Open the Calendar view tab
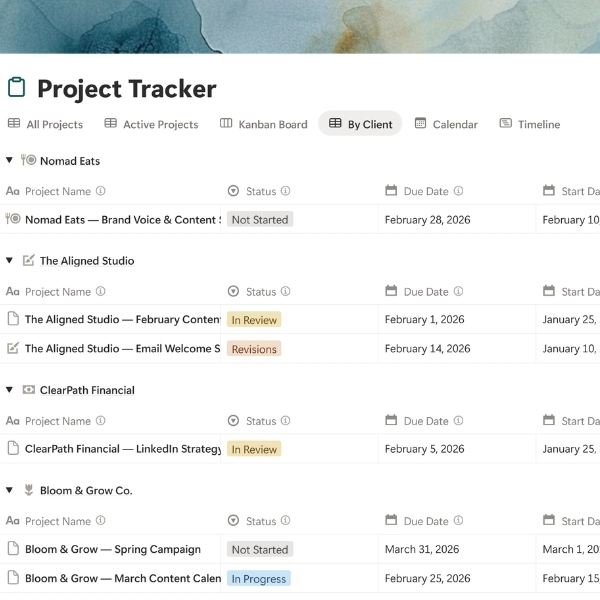 (x=446, y=124)
